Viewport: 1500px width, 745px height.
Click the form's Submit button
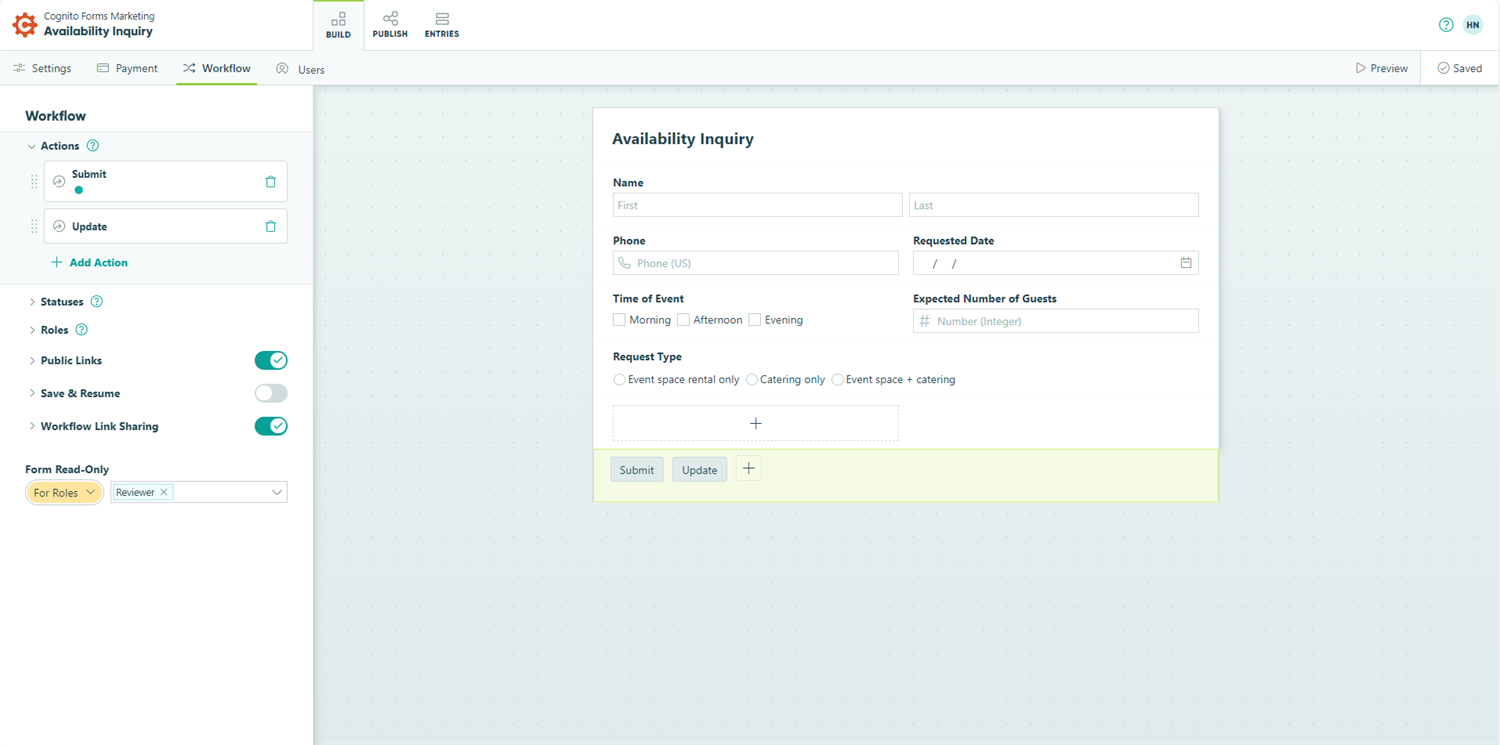636,470
